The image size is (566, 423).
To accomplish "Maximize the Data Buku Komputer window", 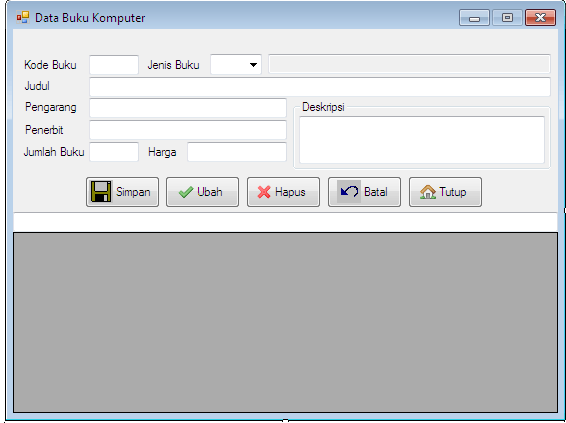I will coord(507,18).
